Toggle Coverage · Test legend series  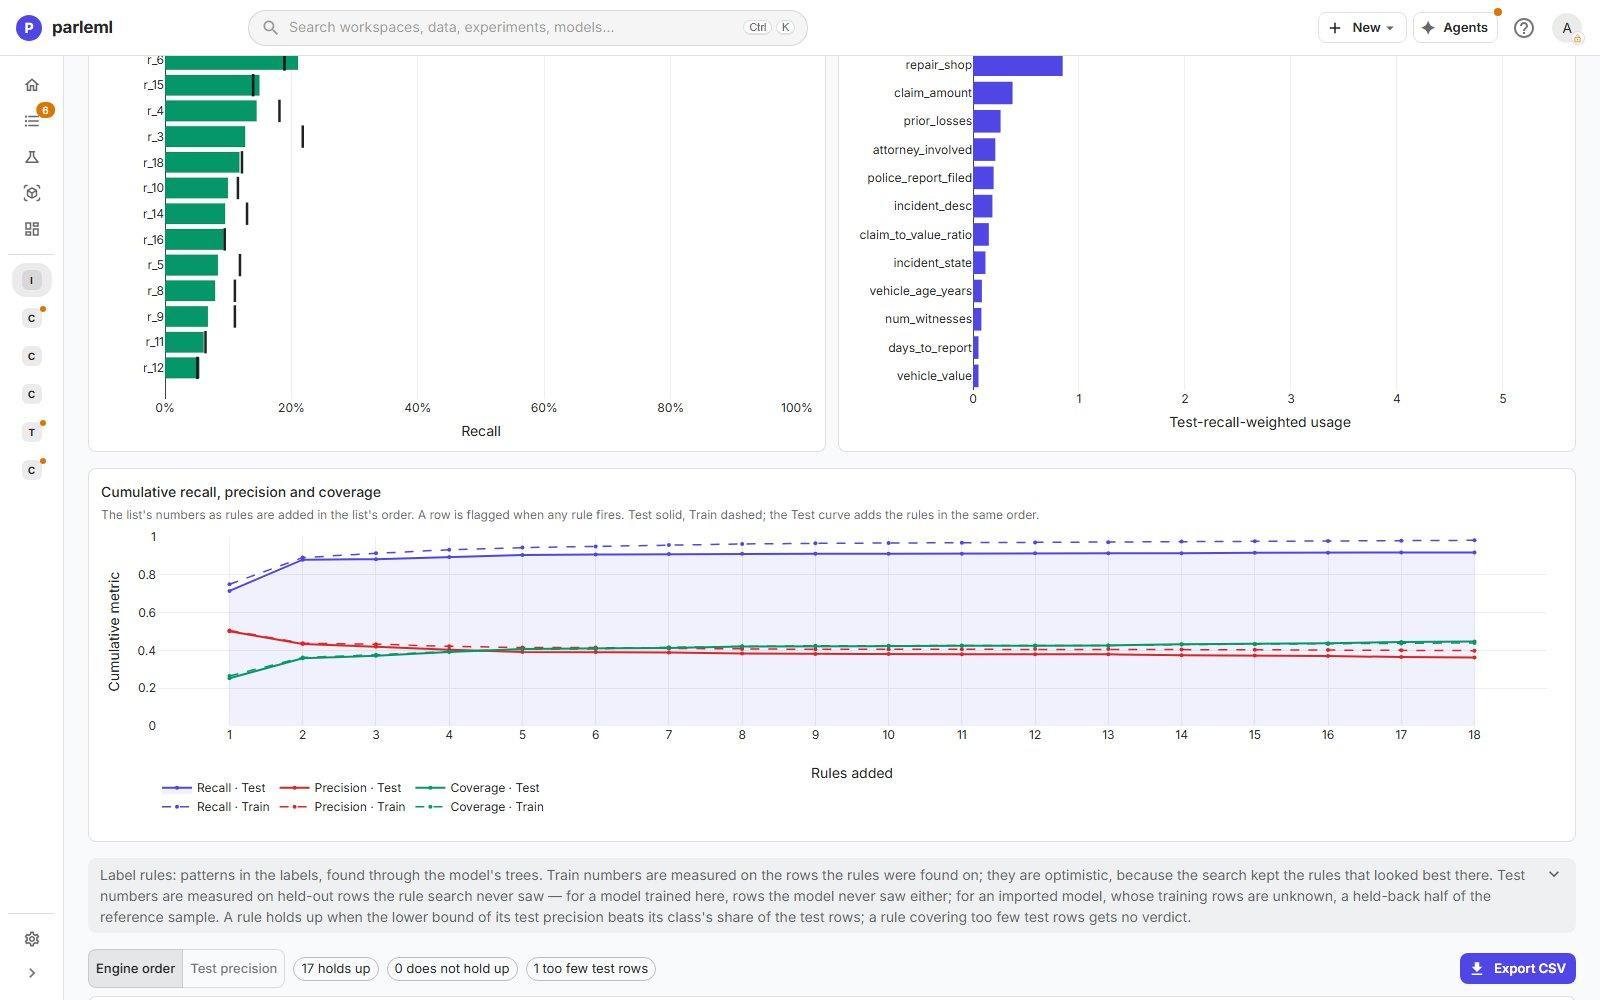(477, 788)
